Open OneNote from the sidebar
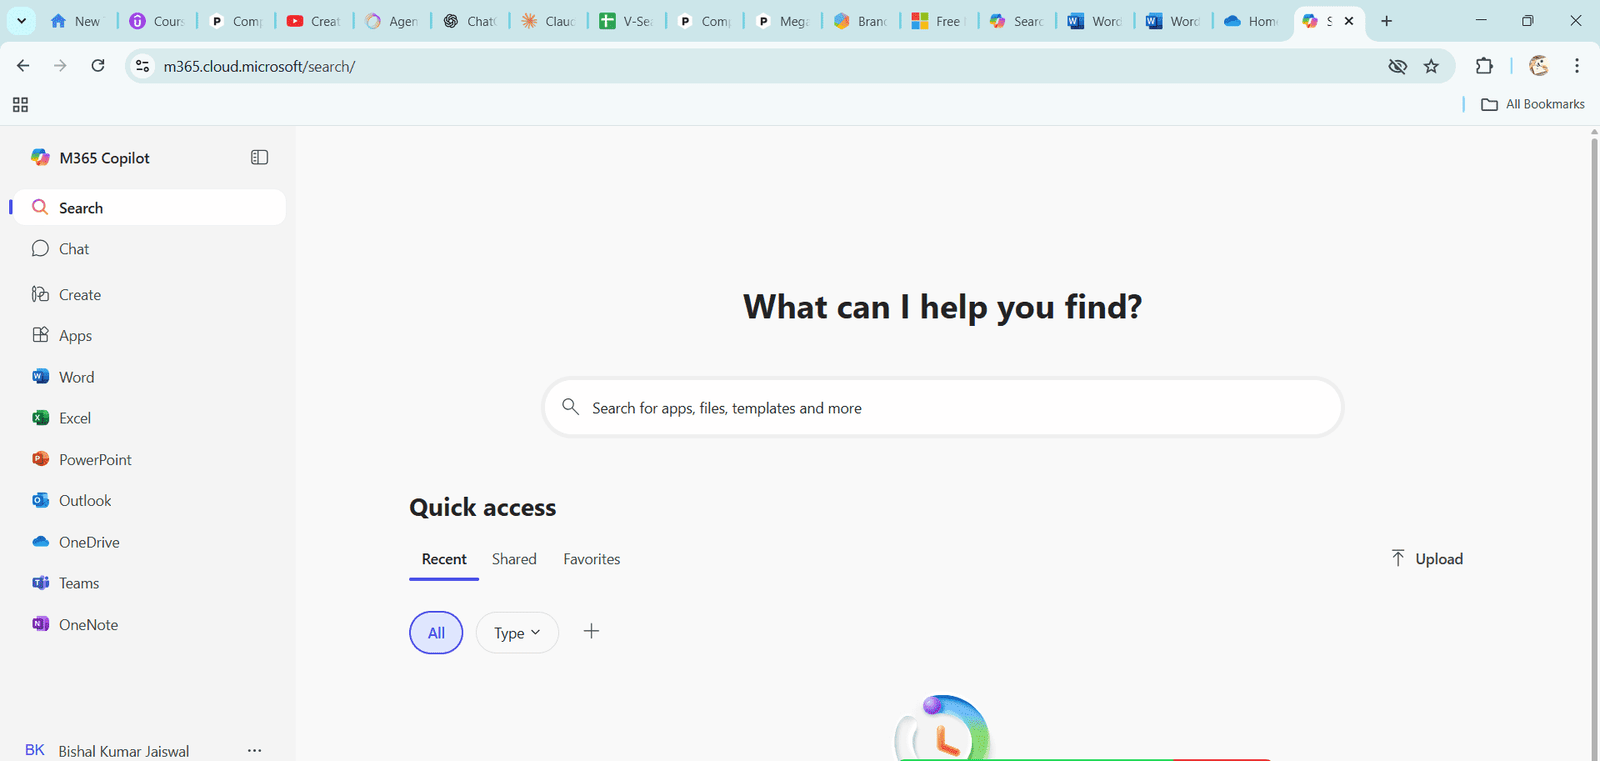The image size is (1600, 761). (88, 625)
